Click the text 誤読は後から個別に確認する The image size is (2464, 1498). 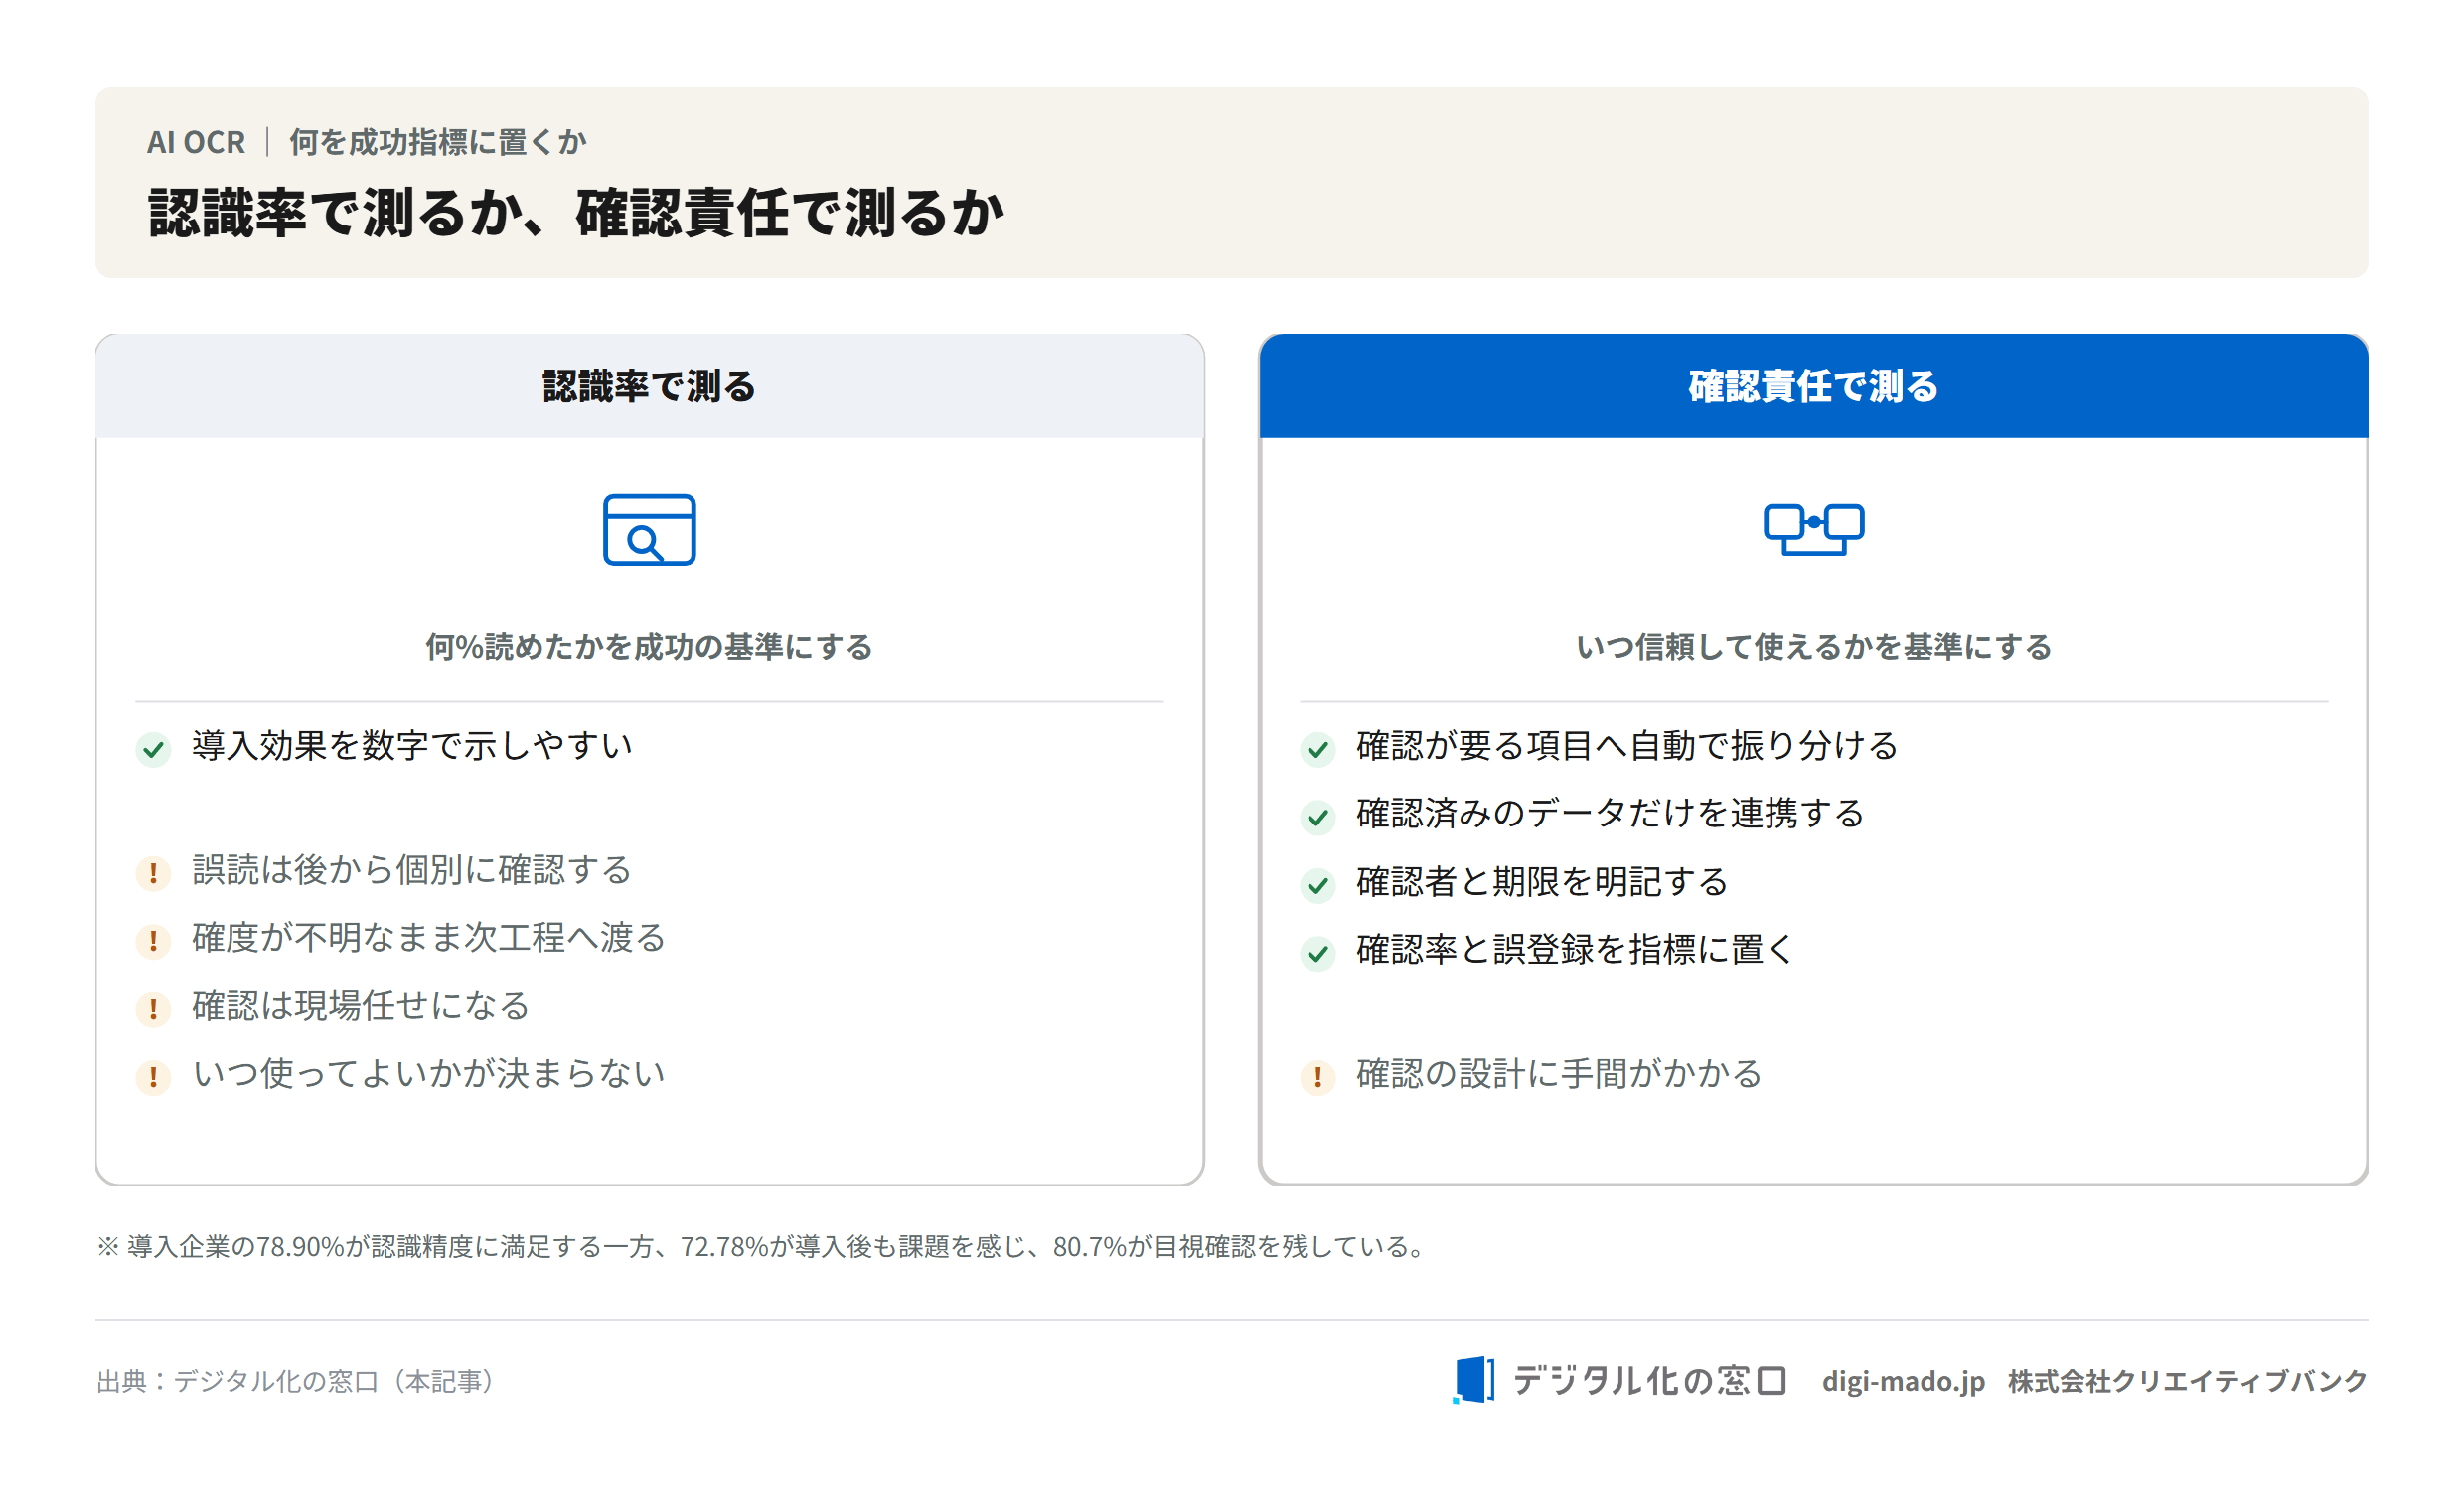click(x=412, y=870)
